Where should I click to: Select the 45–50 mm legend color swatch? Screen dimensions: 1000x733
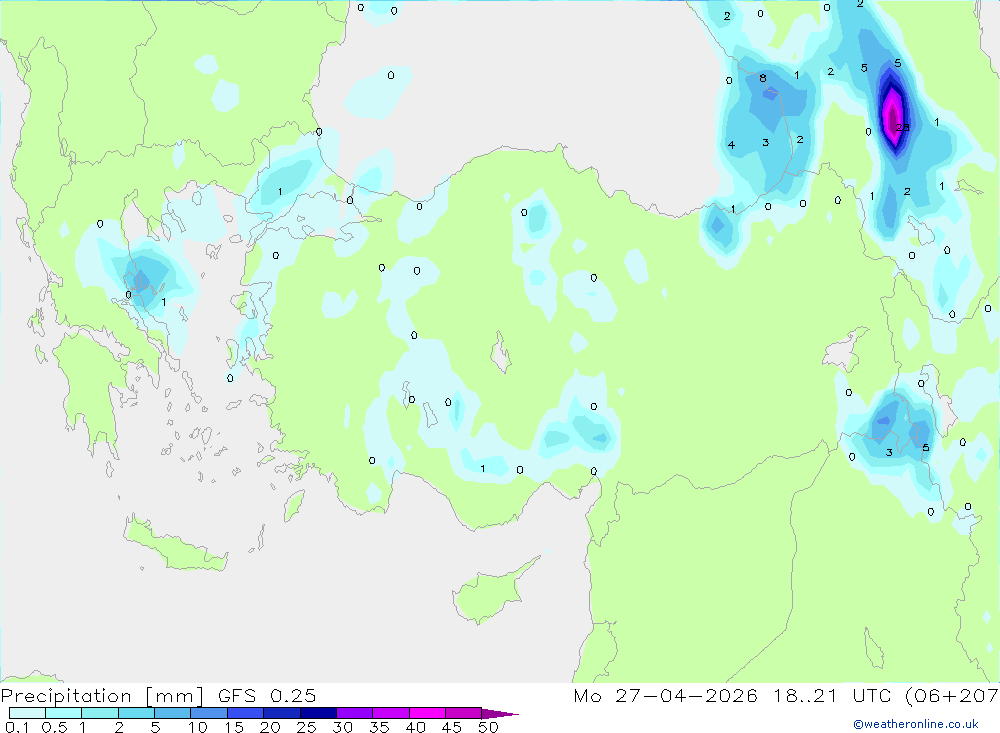tap(464, 713)
